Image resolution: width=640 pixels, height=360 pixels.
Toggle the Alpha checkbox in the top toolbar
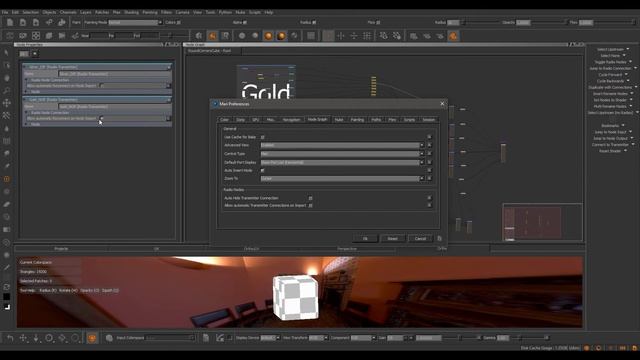click(245, 22)
